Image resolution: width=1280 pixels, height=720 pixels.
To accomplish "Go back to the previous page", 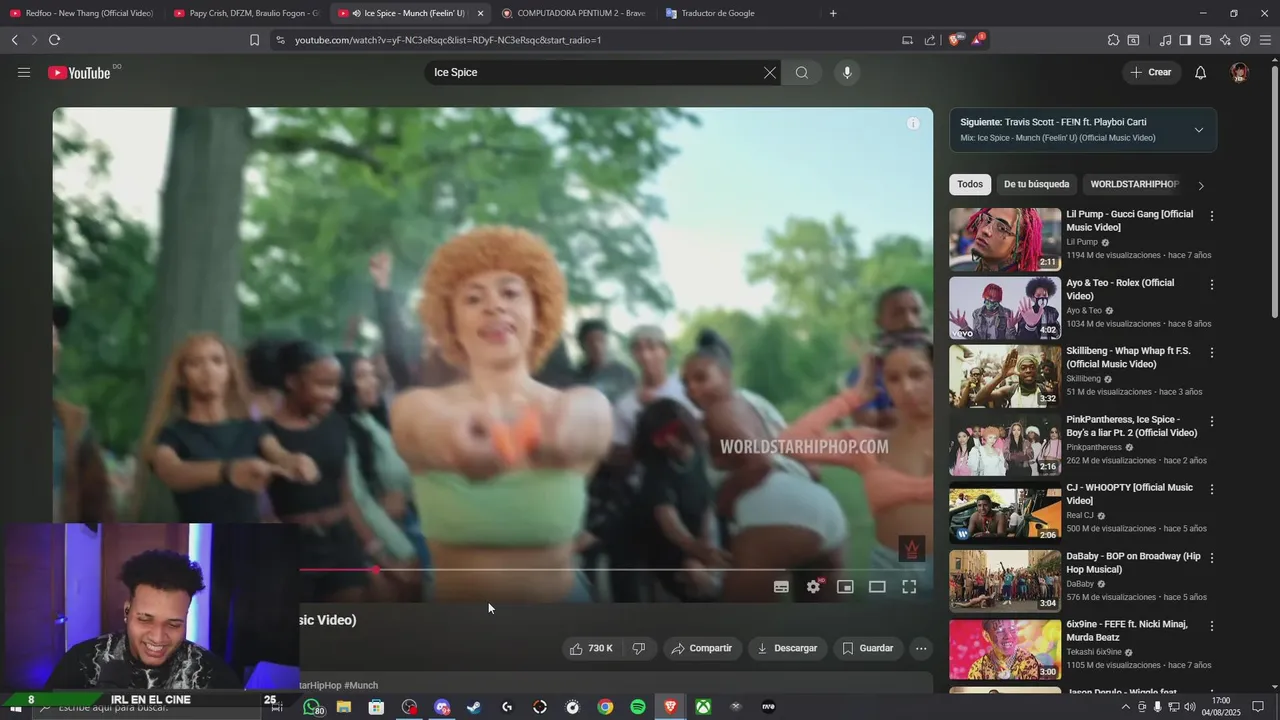I will tap(14, 40).
